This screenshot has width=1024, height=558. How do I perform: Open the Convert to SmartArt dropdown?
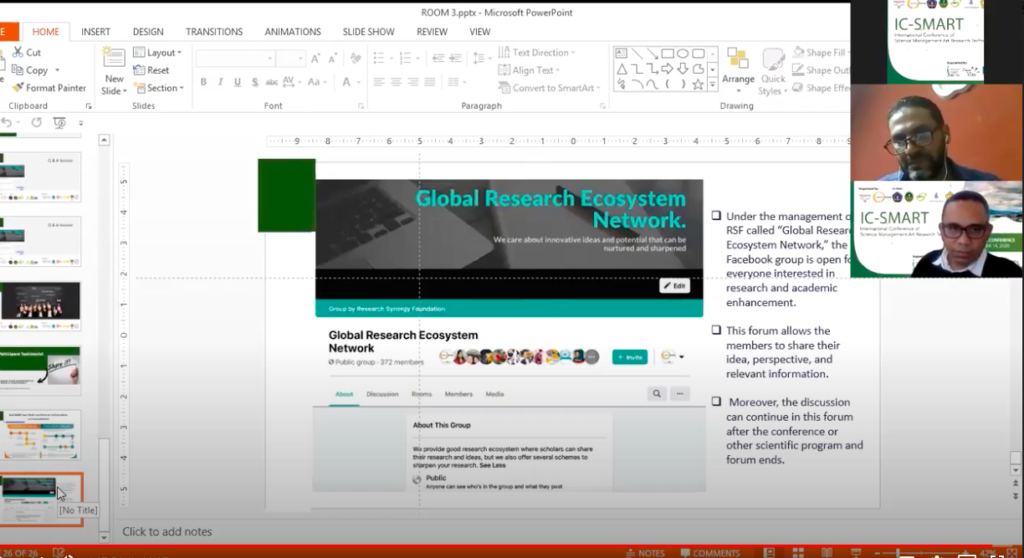click(549, 88)
